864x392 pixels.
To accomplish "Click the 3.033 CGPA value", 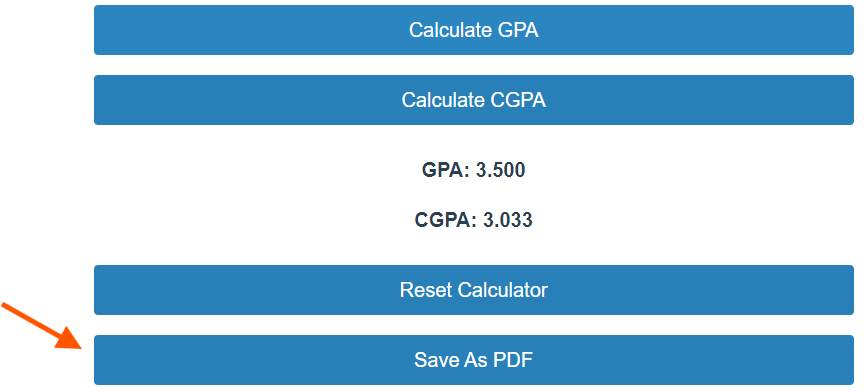I will coord(507,220).
